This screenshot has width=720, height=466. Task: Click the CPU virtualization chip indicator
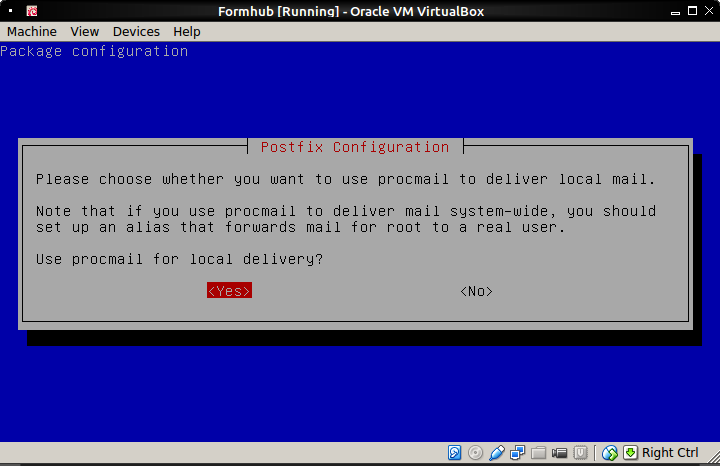(x=580, y=453)
